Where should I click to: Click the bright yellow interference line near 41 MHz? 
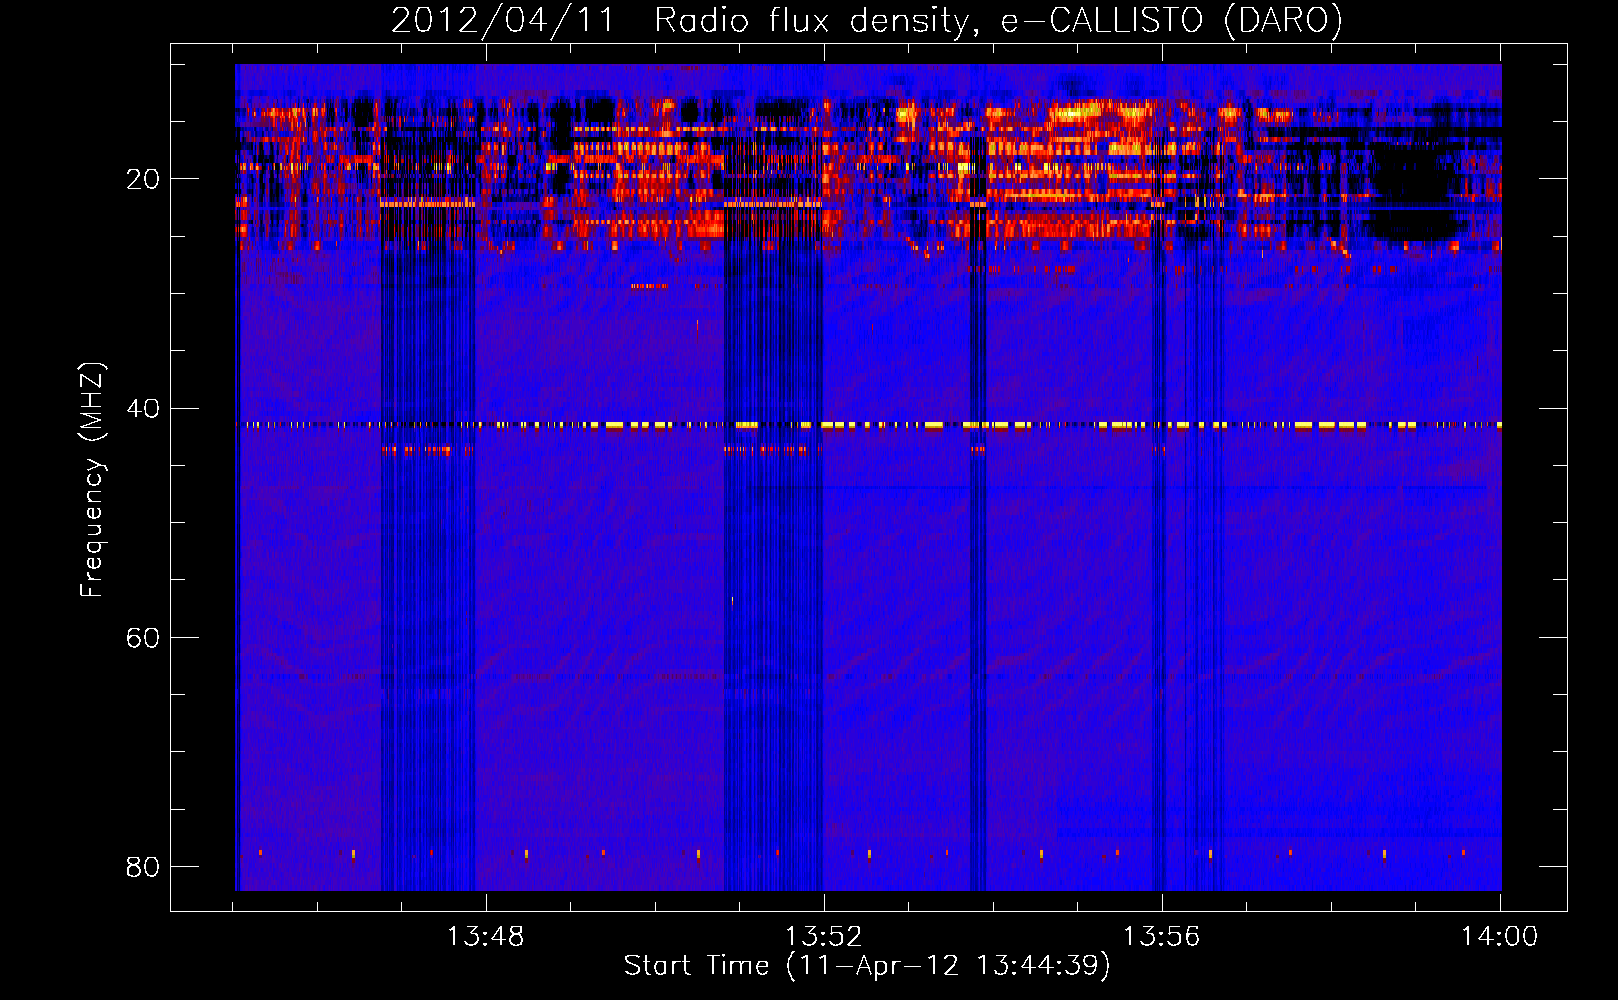pos(868,425)
